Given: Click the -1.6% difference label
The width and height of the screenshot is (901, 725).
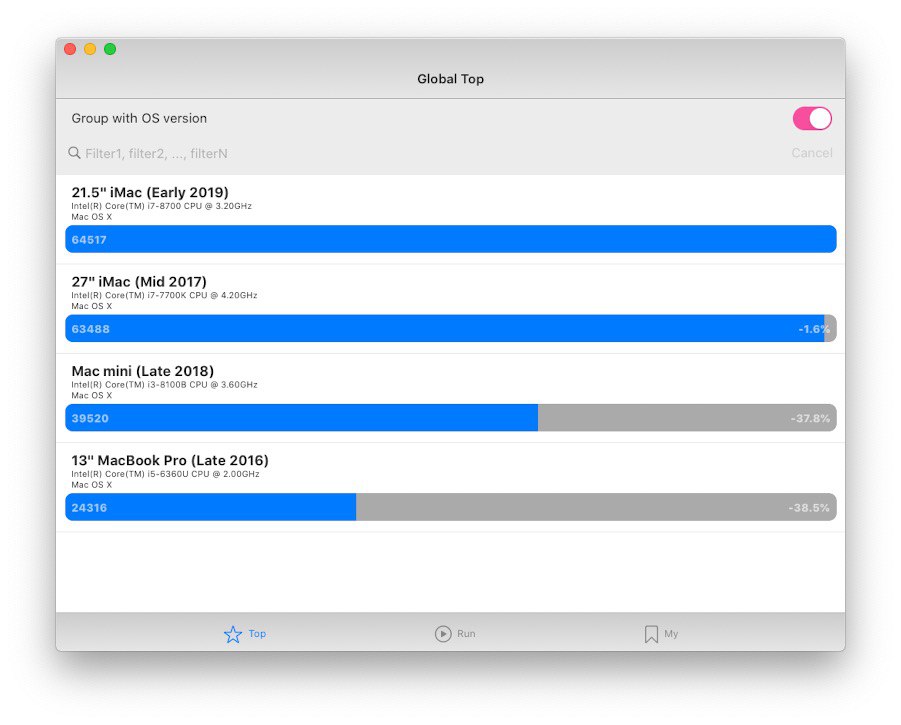Looking at the screenshot, I should coord(814,329).
